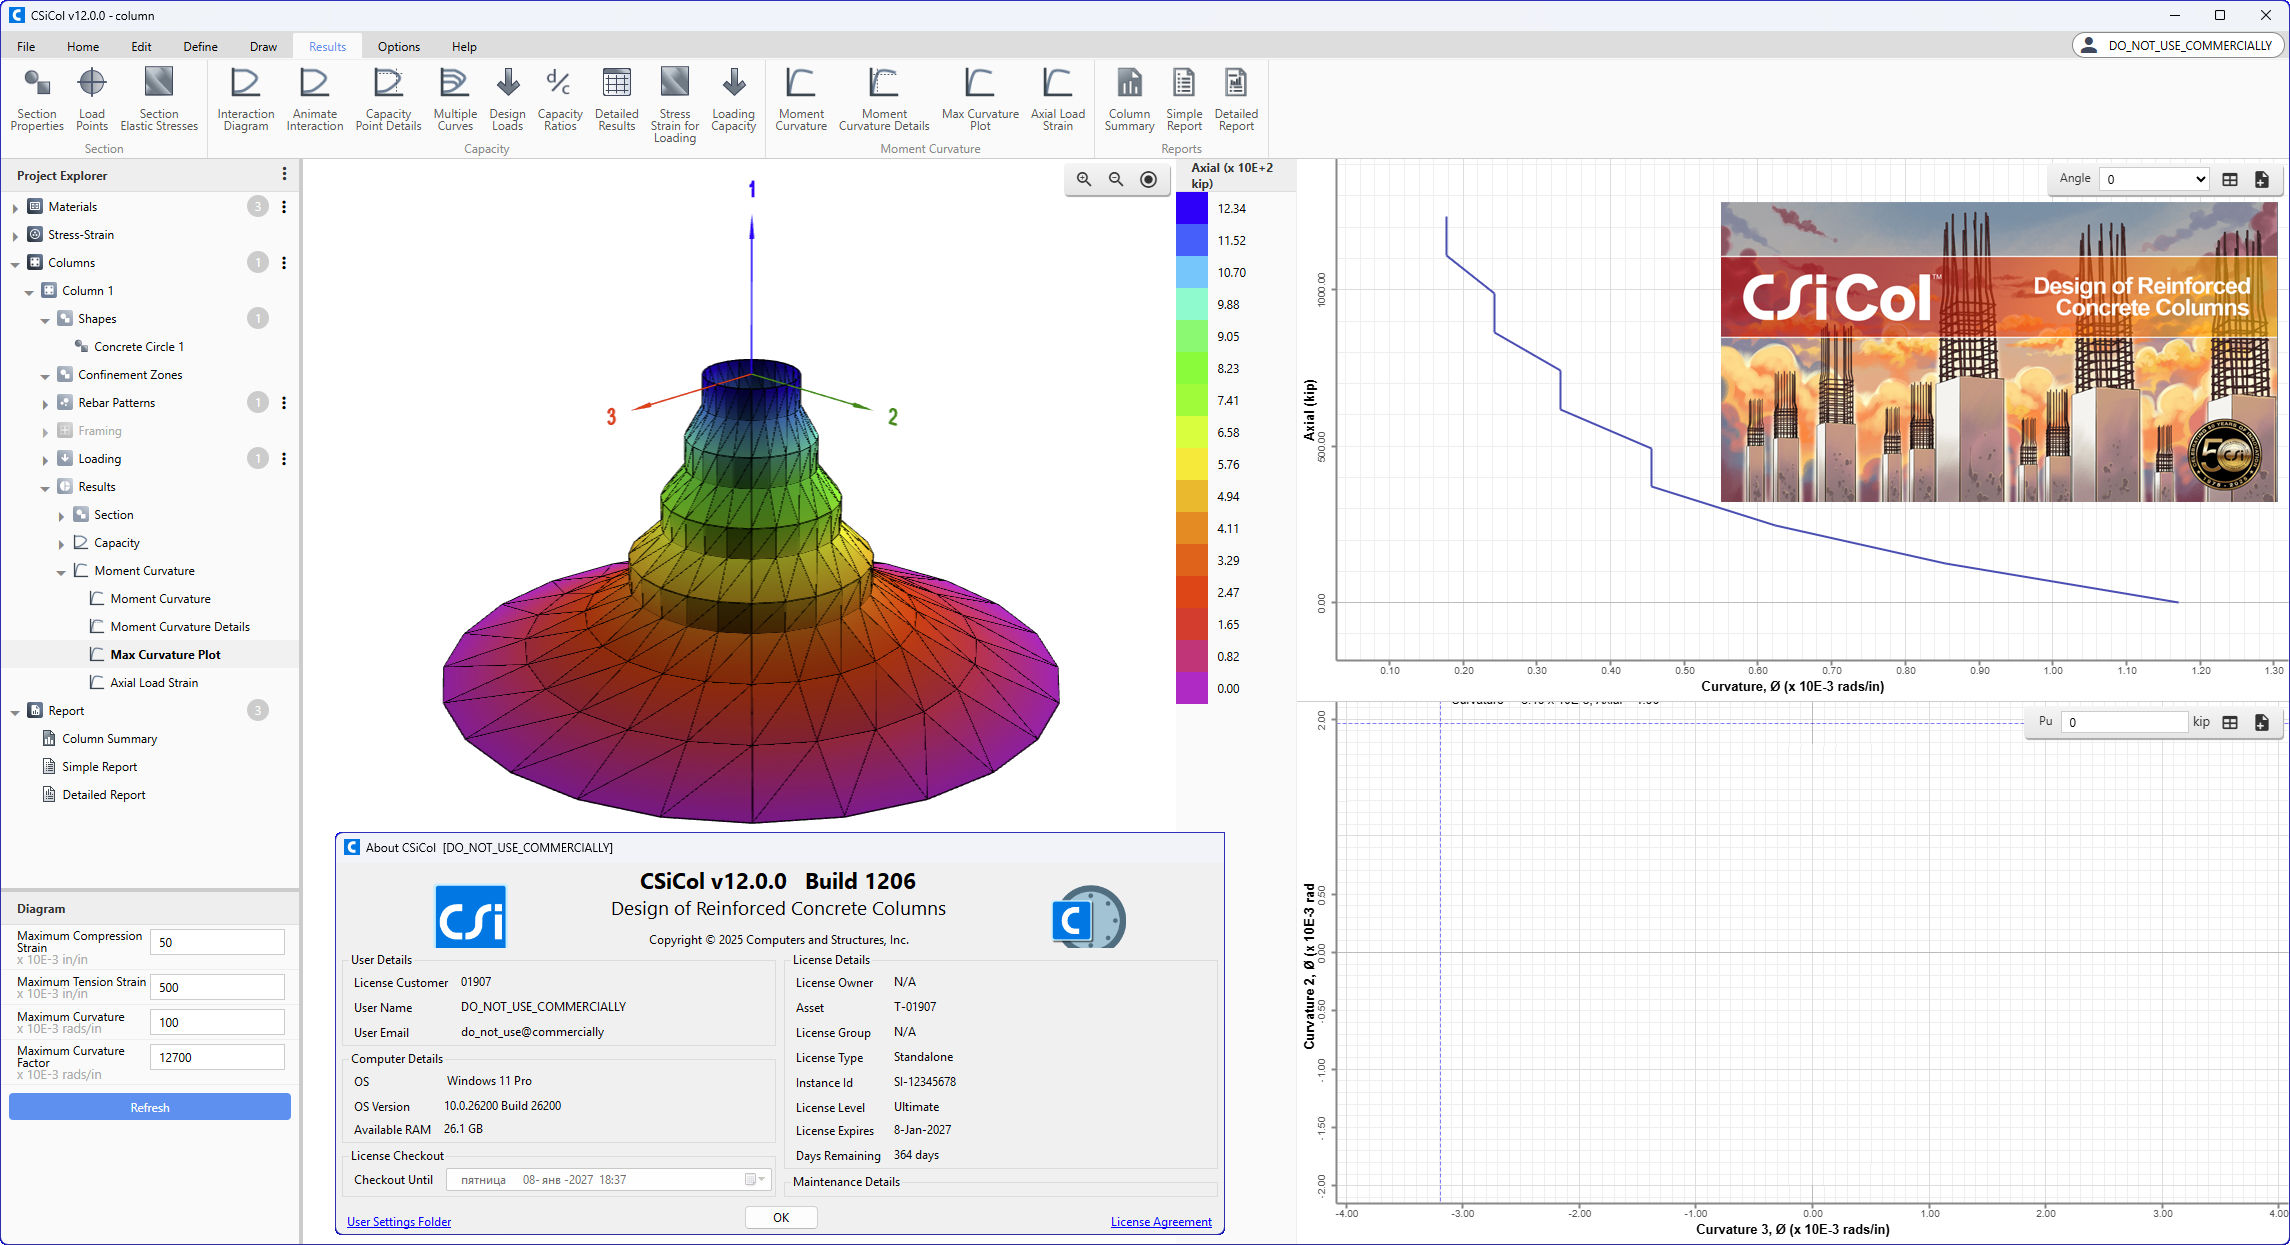Open the Interaction Diagram tool
The height and width of the screenshot is (1245, 2290).
(x=245, y=97)
